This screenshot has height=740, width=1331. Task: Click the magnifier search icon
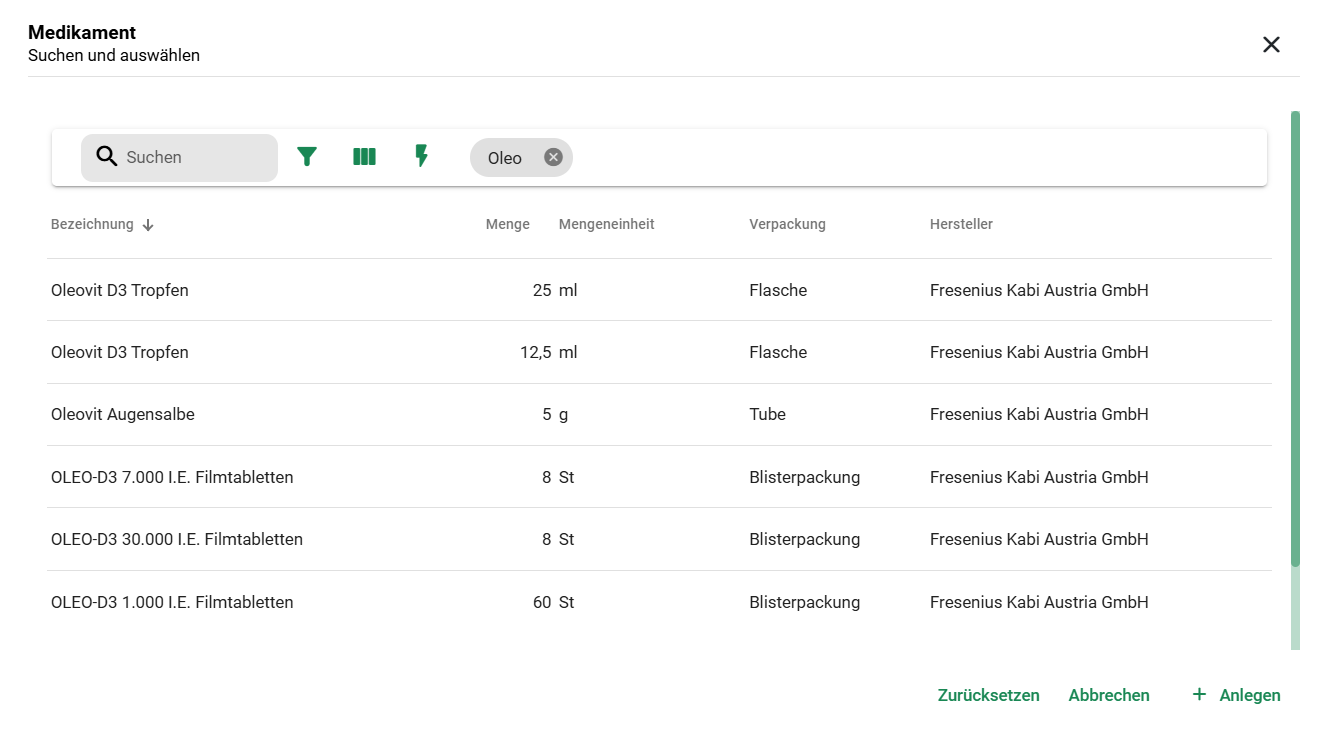click(x=107, y=157)
